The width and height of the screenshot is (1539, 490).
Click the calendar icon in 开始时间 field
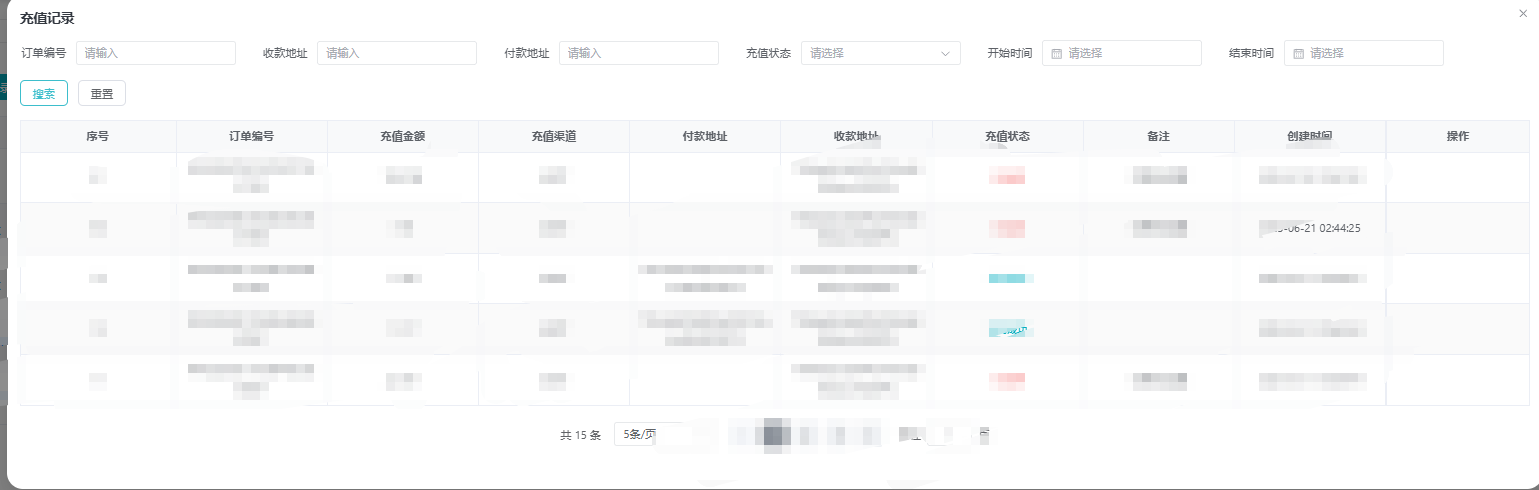coord(1056,54)
